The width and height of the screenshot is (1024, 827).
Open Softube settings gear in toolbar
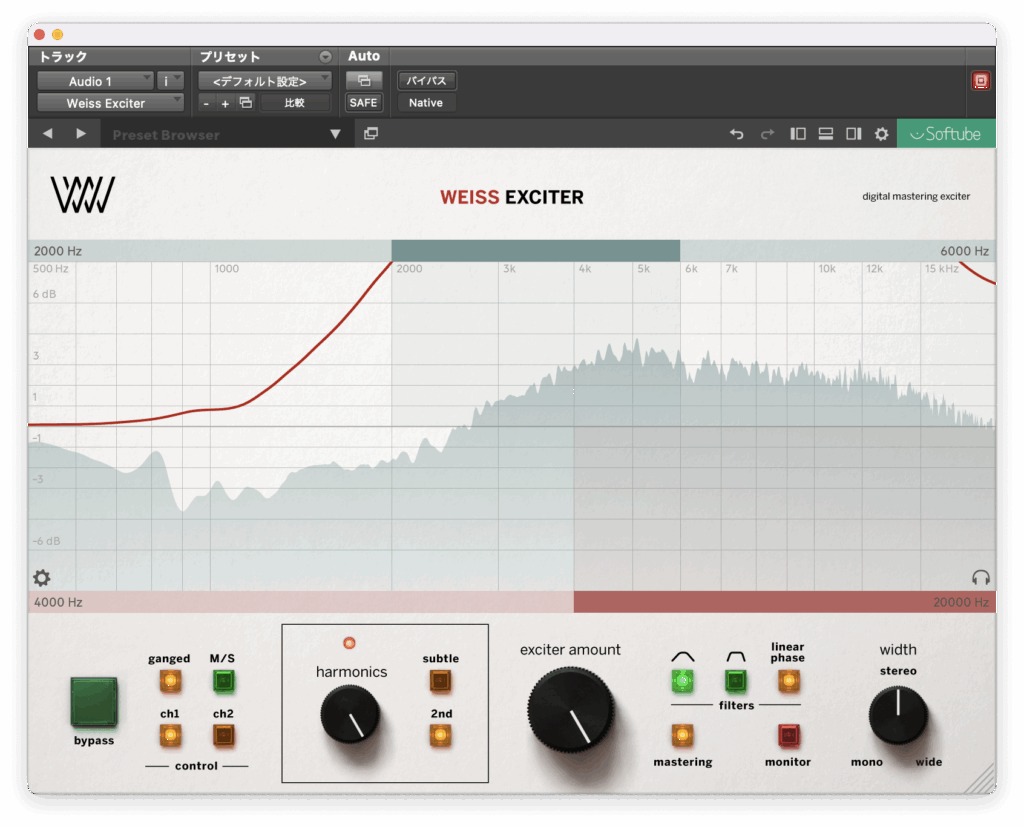(x=882, y=134)
